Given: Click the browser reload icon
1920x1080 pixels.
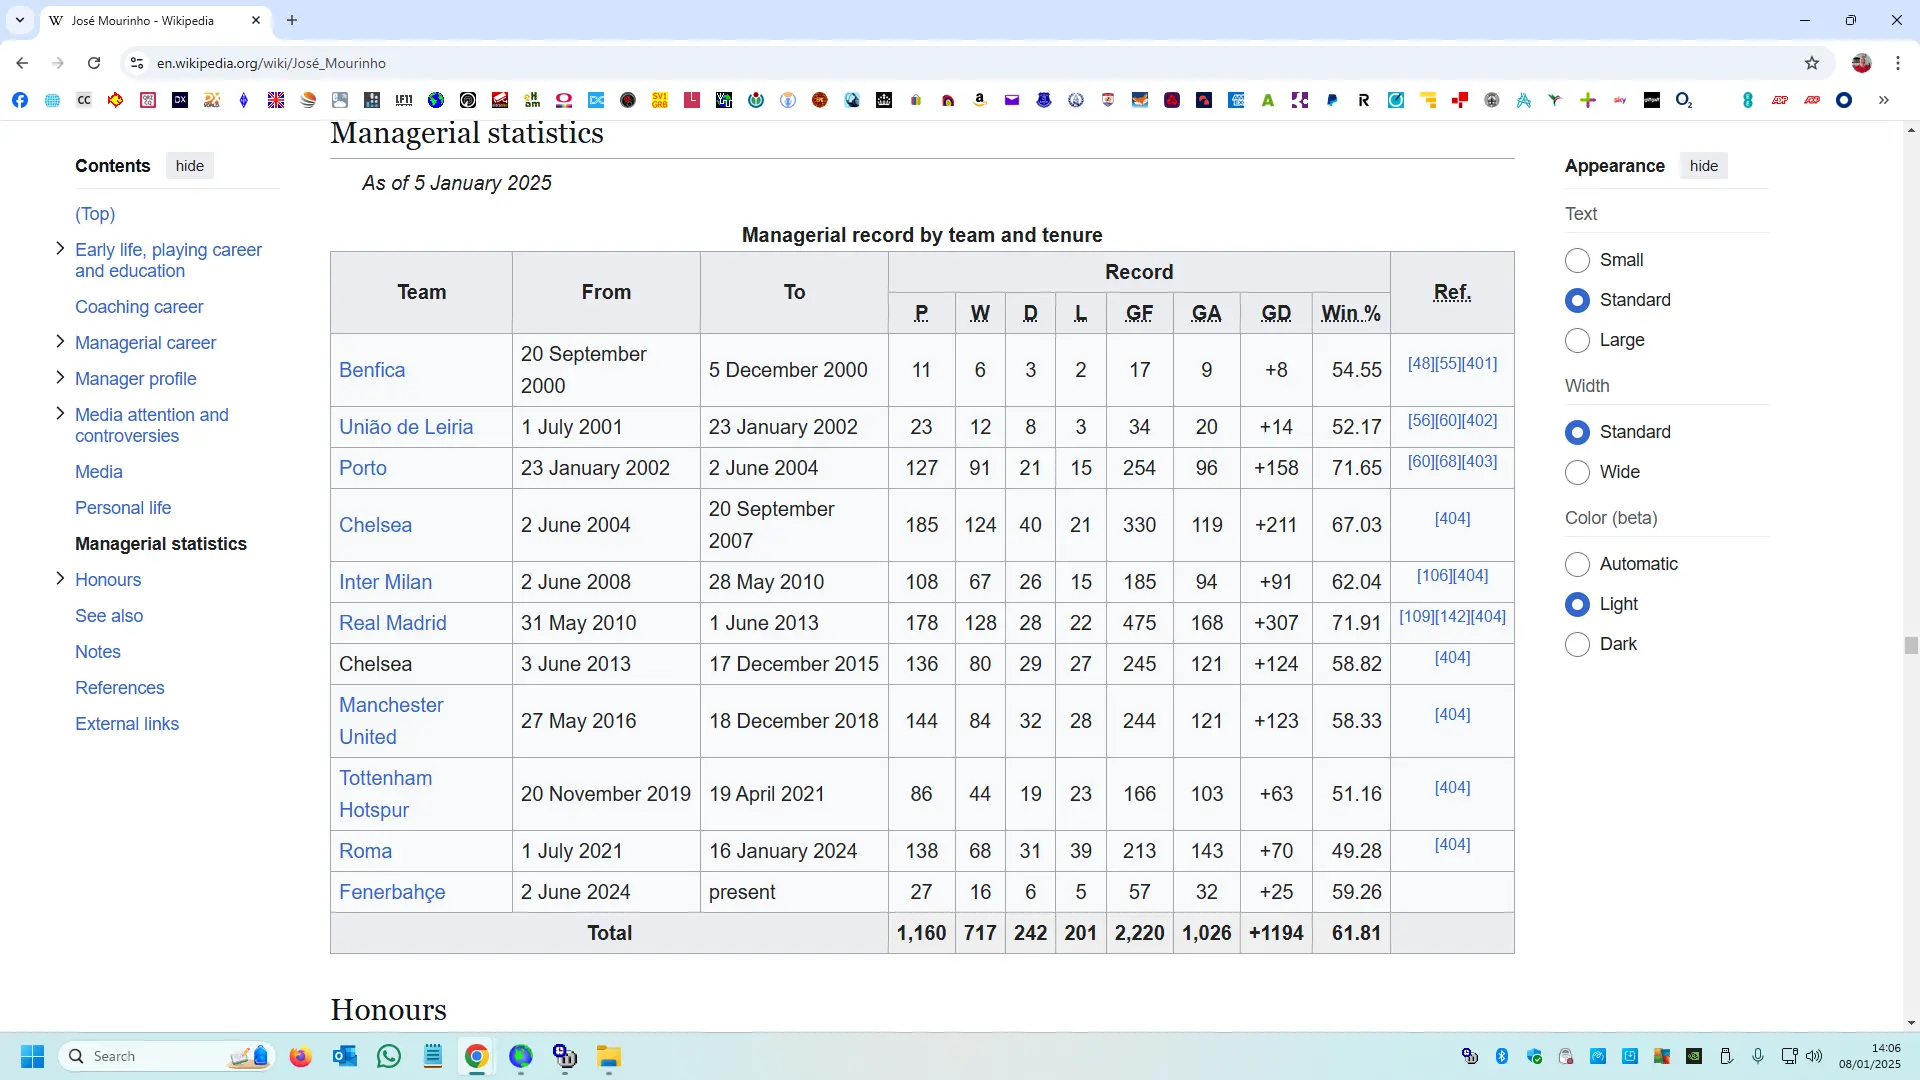Looking at the screenshot, I should 94,63.
